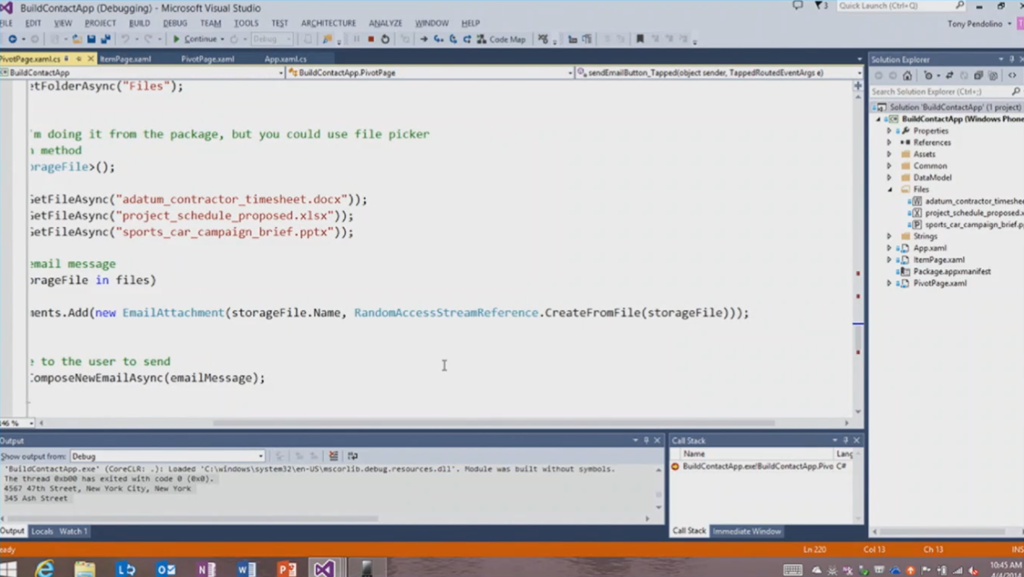
Task: Click Search Solution Explorer field
Action: (946, 91)
